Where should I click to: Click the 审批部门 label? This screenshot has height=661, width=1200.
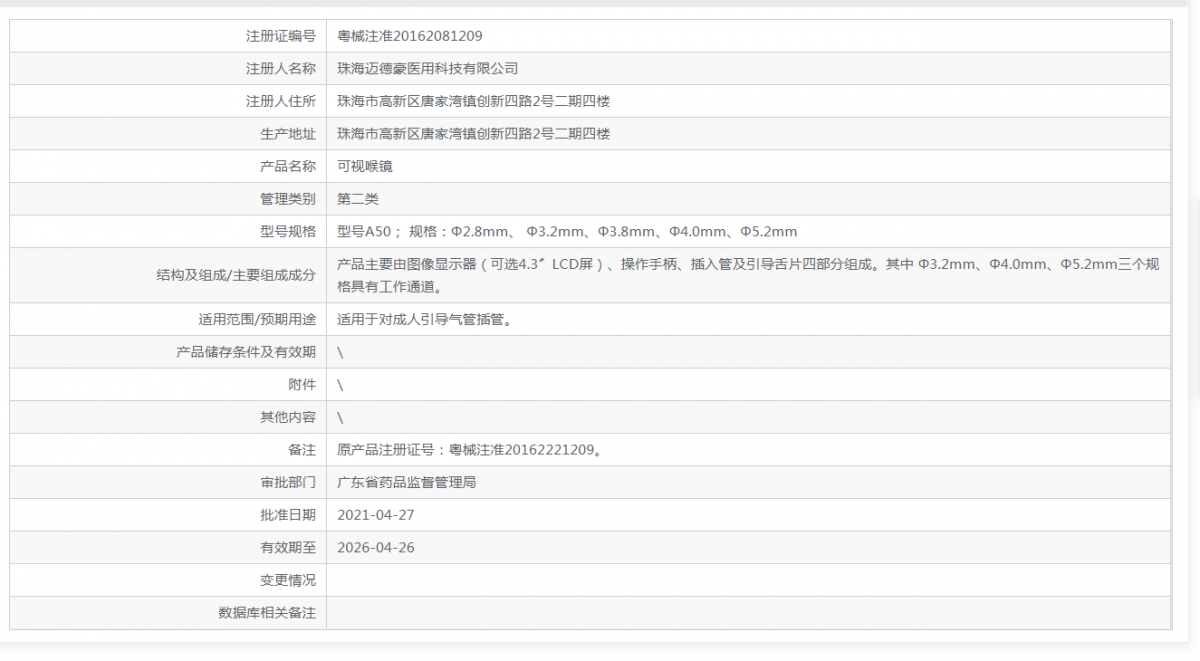pyautogui.click(x=288, y=483)
